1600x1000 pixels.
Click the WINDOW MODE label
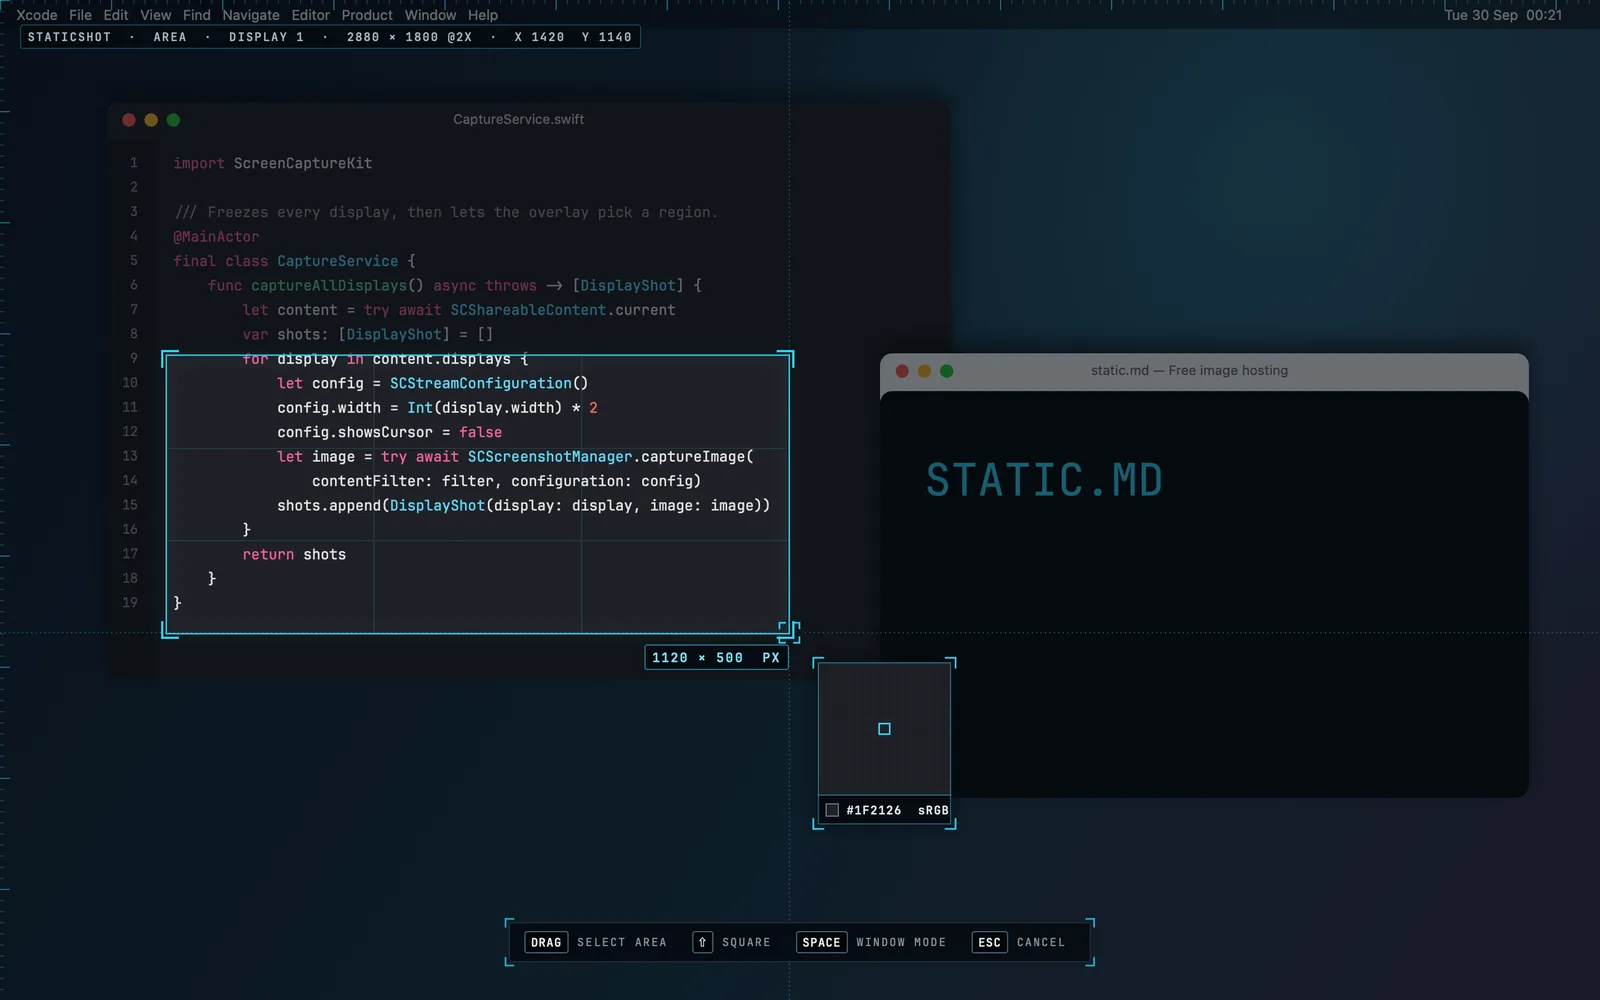[901, 942]
